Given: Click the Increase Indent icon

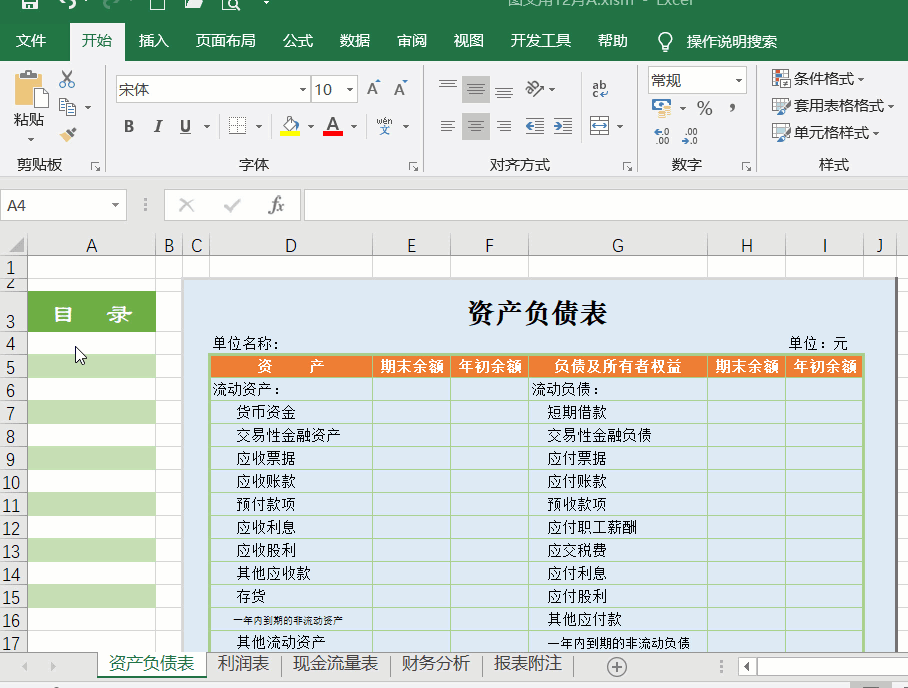Looking at the screenshot, I should click(562, 126).
